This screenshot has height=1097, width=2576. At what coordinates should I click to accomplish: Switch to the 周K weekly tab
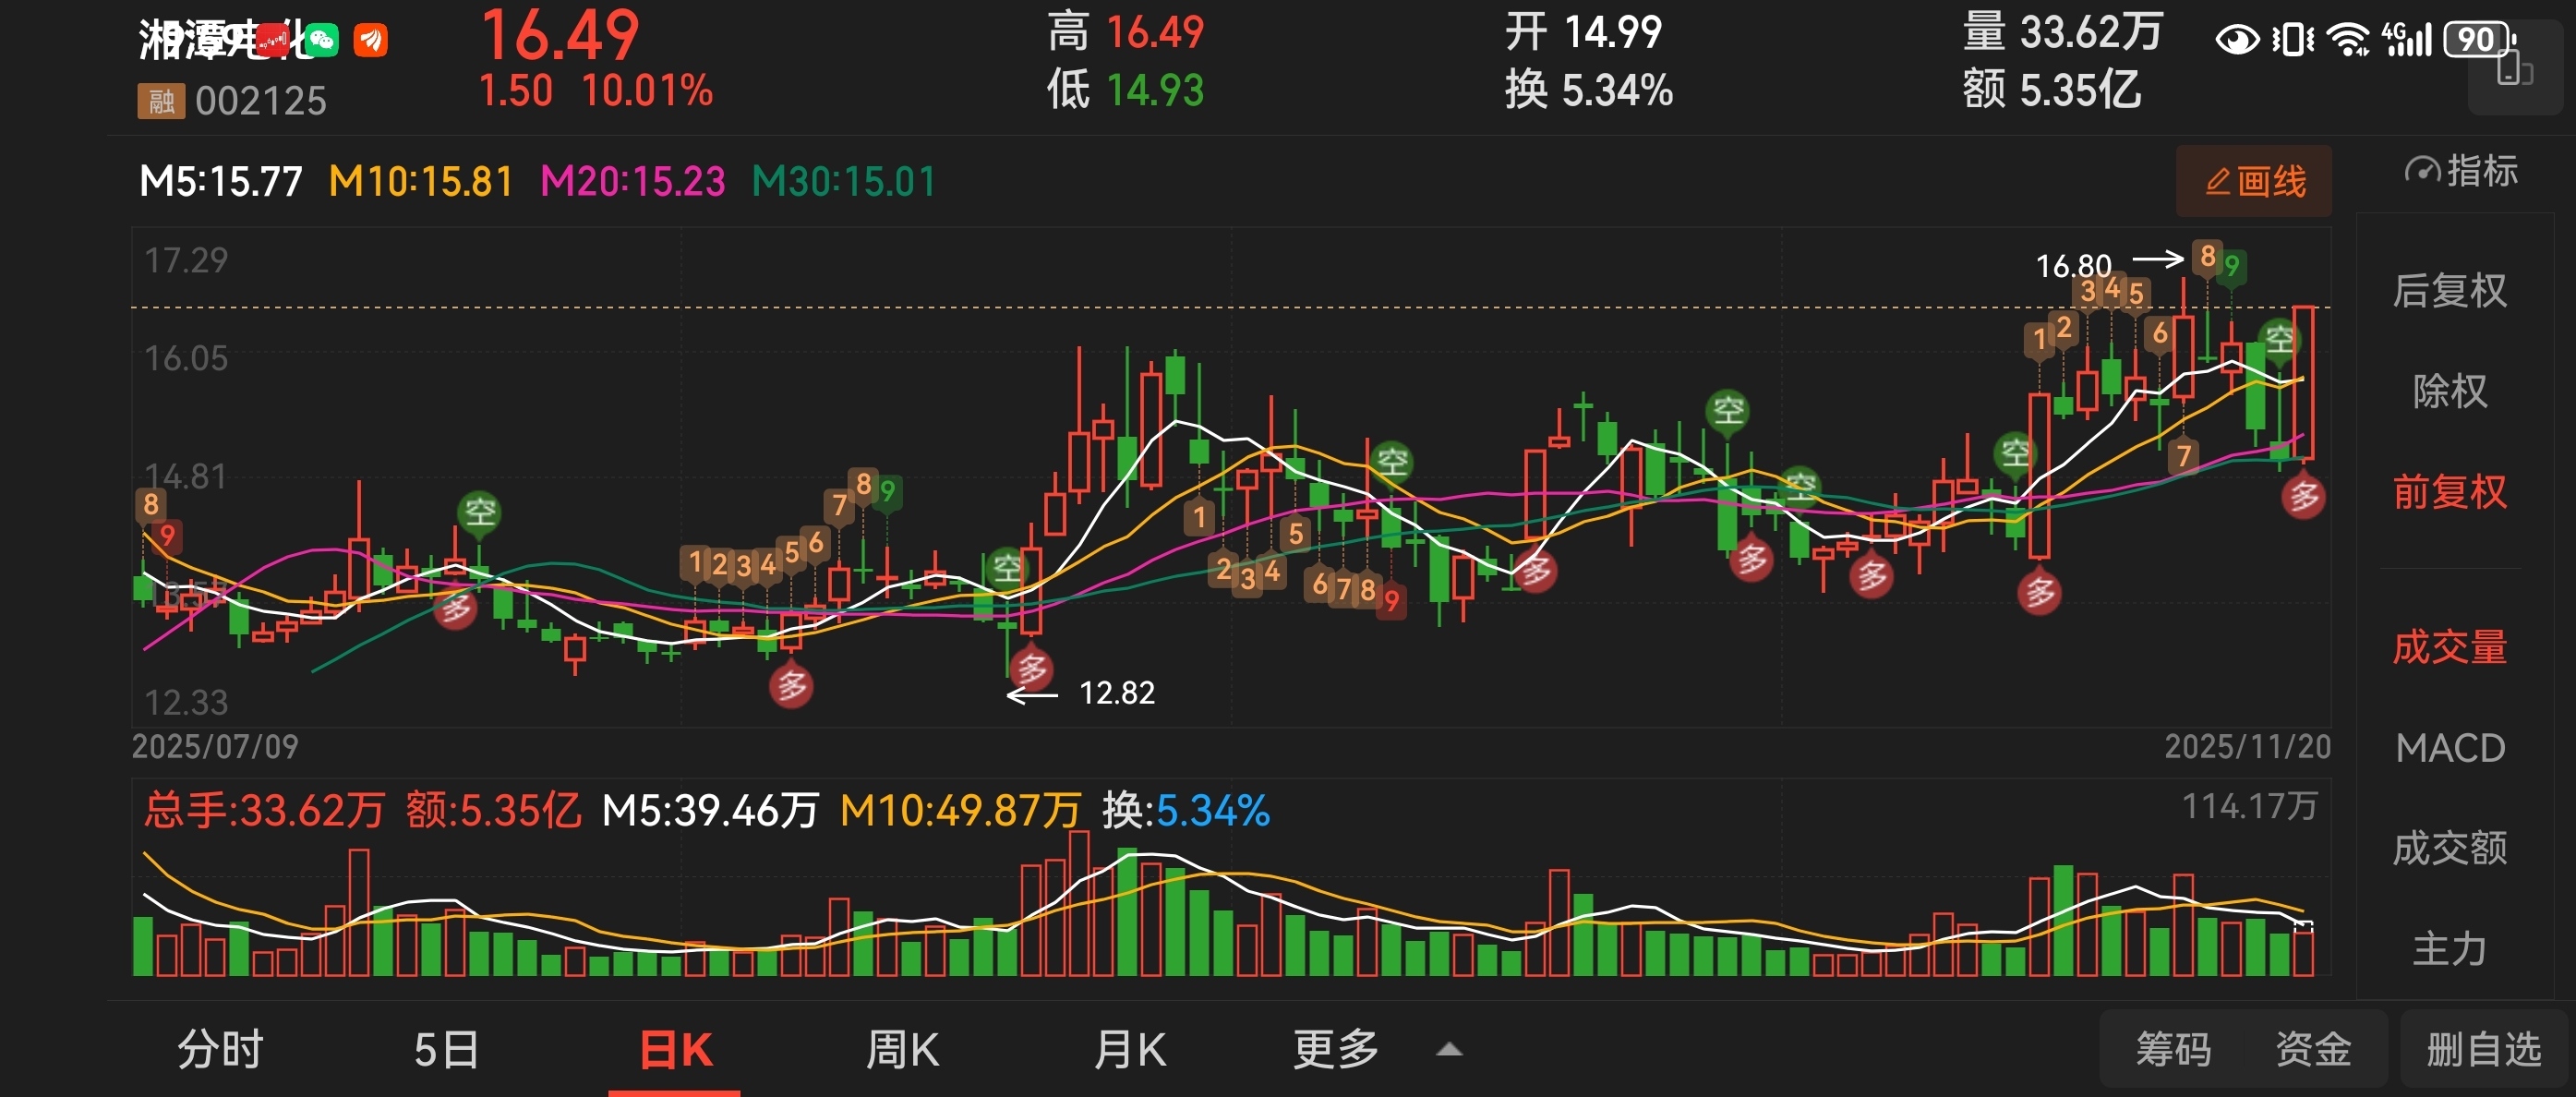902,1050
